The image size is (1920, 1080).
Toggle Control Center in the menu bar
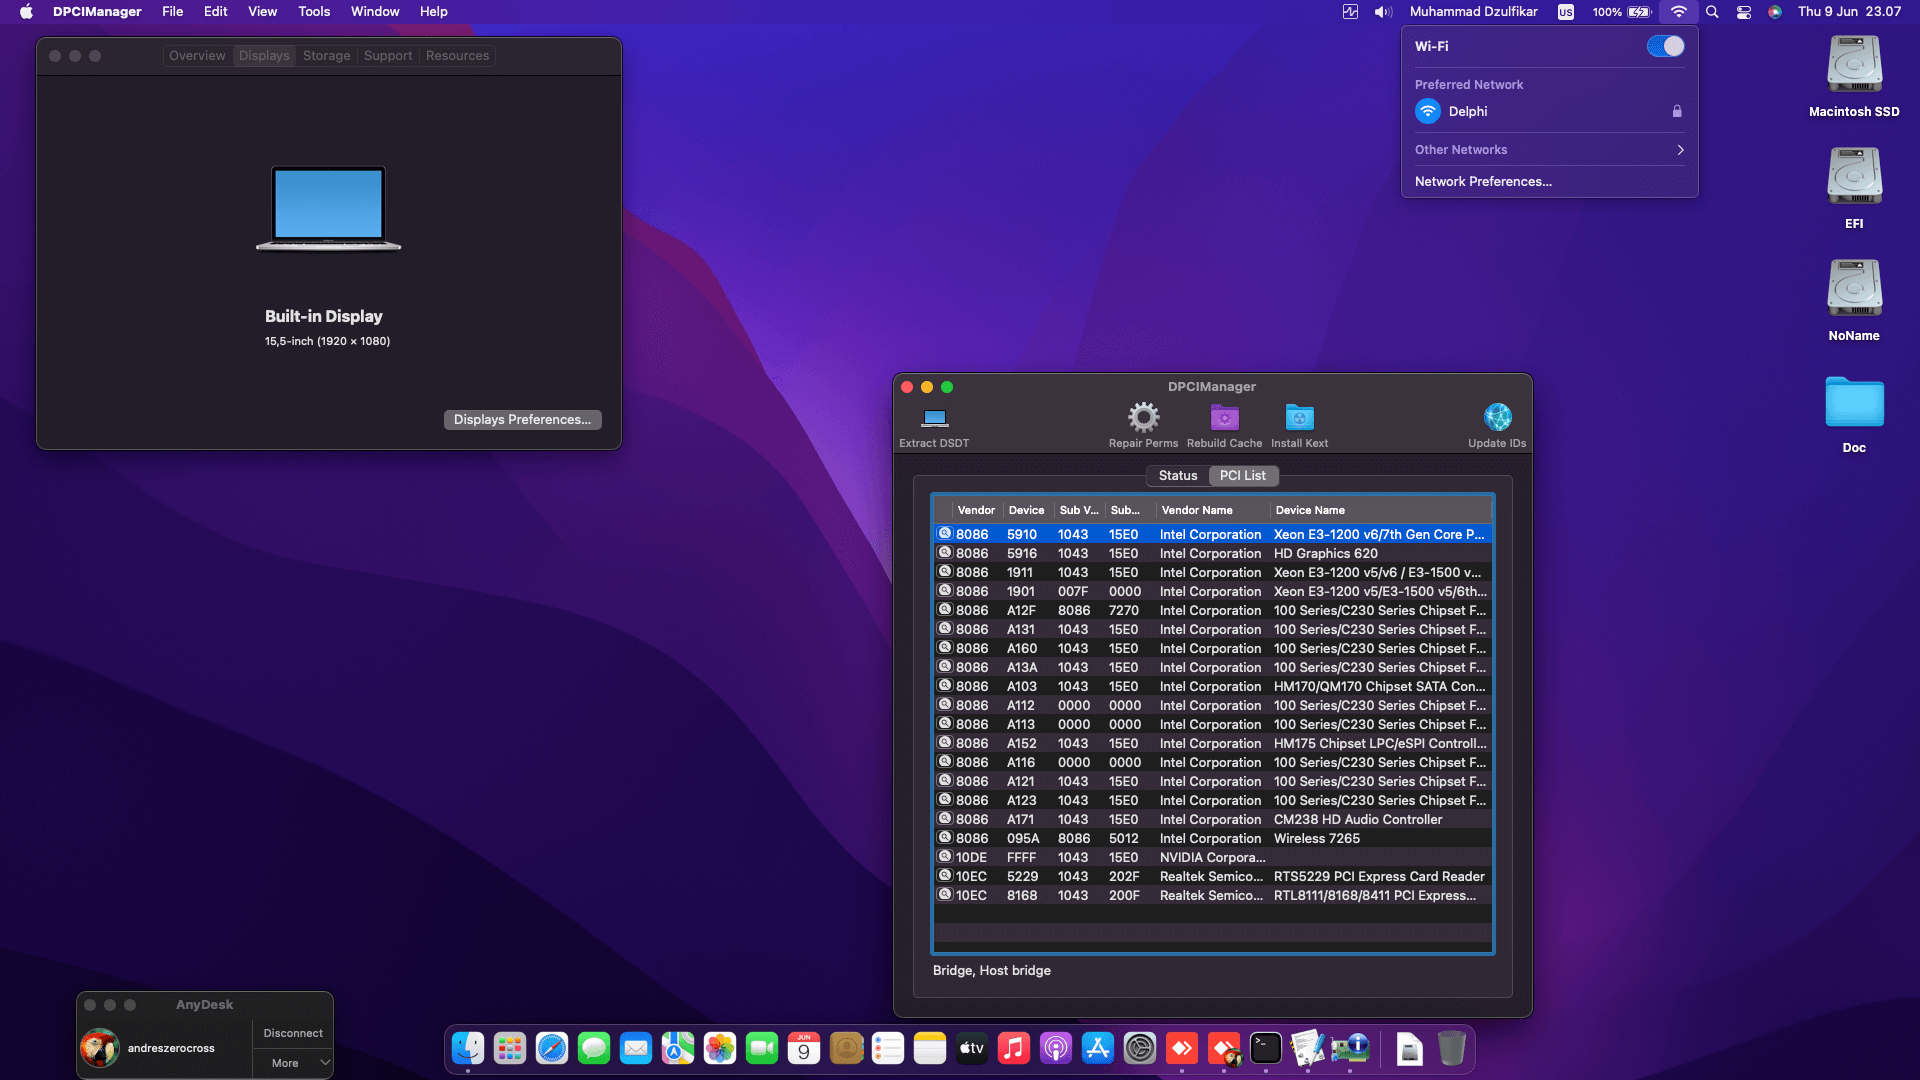[1744, 12]
